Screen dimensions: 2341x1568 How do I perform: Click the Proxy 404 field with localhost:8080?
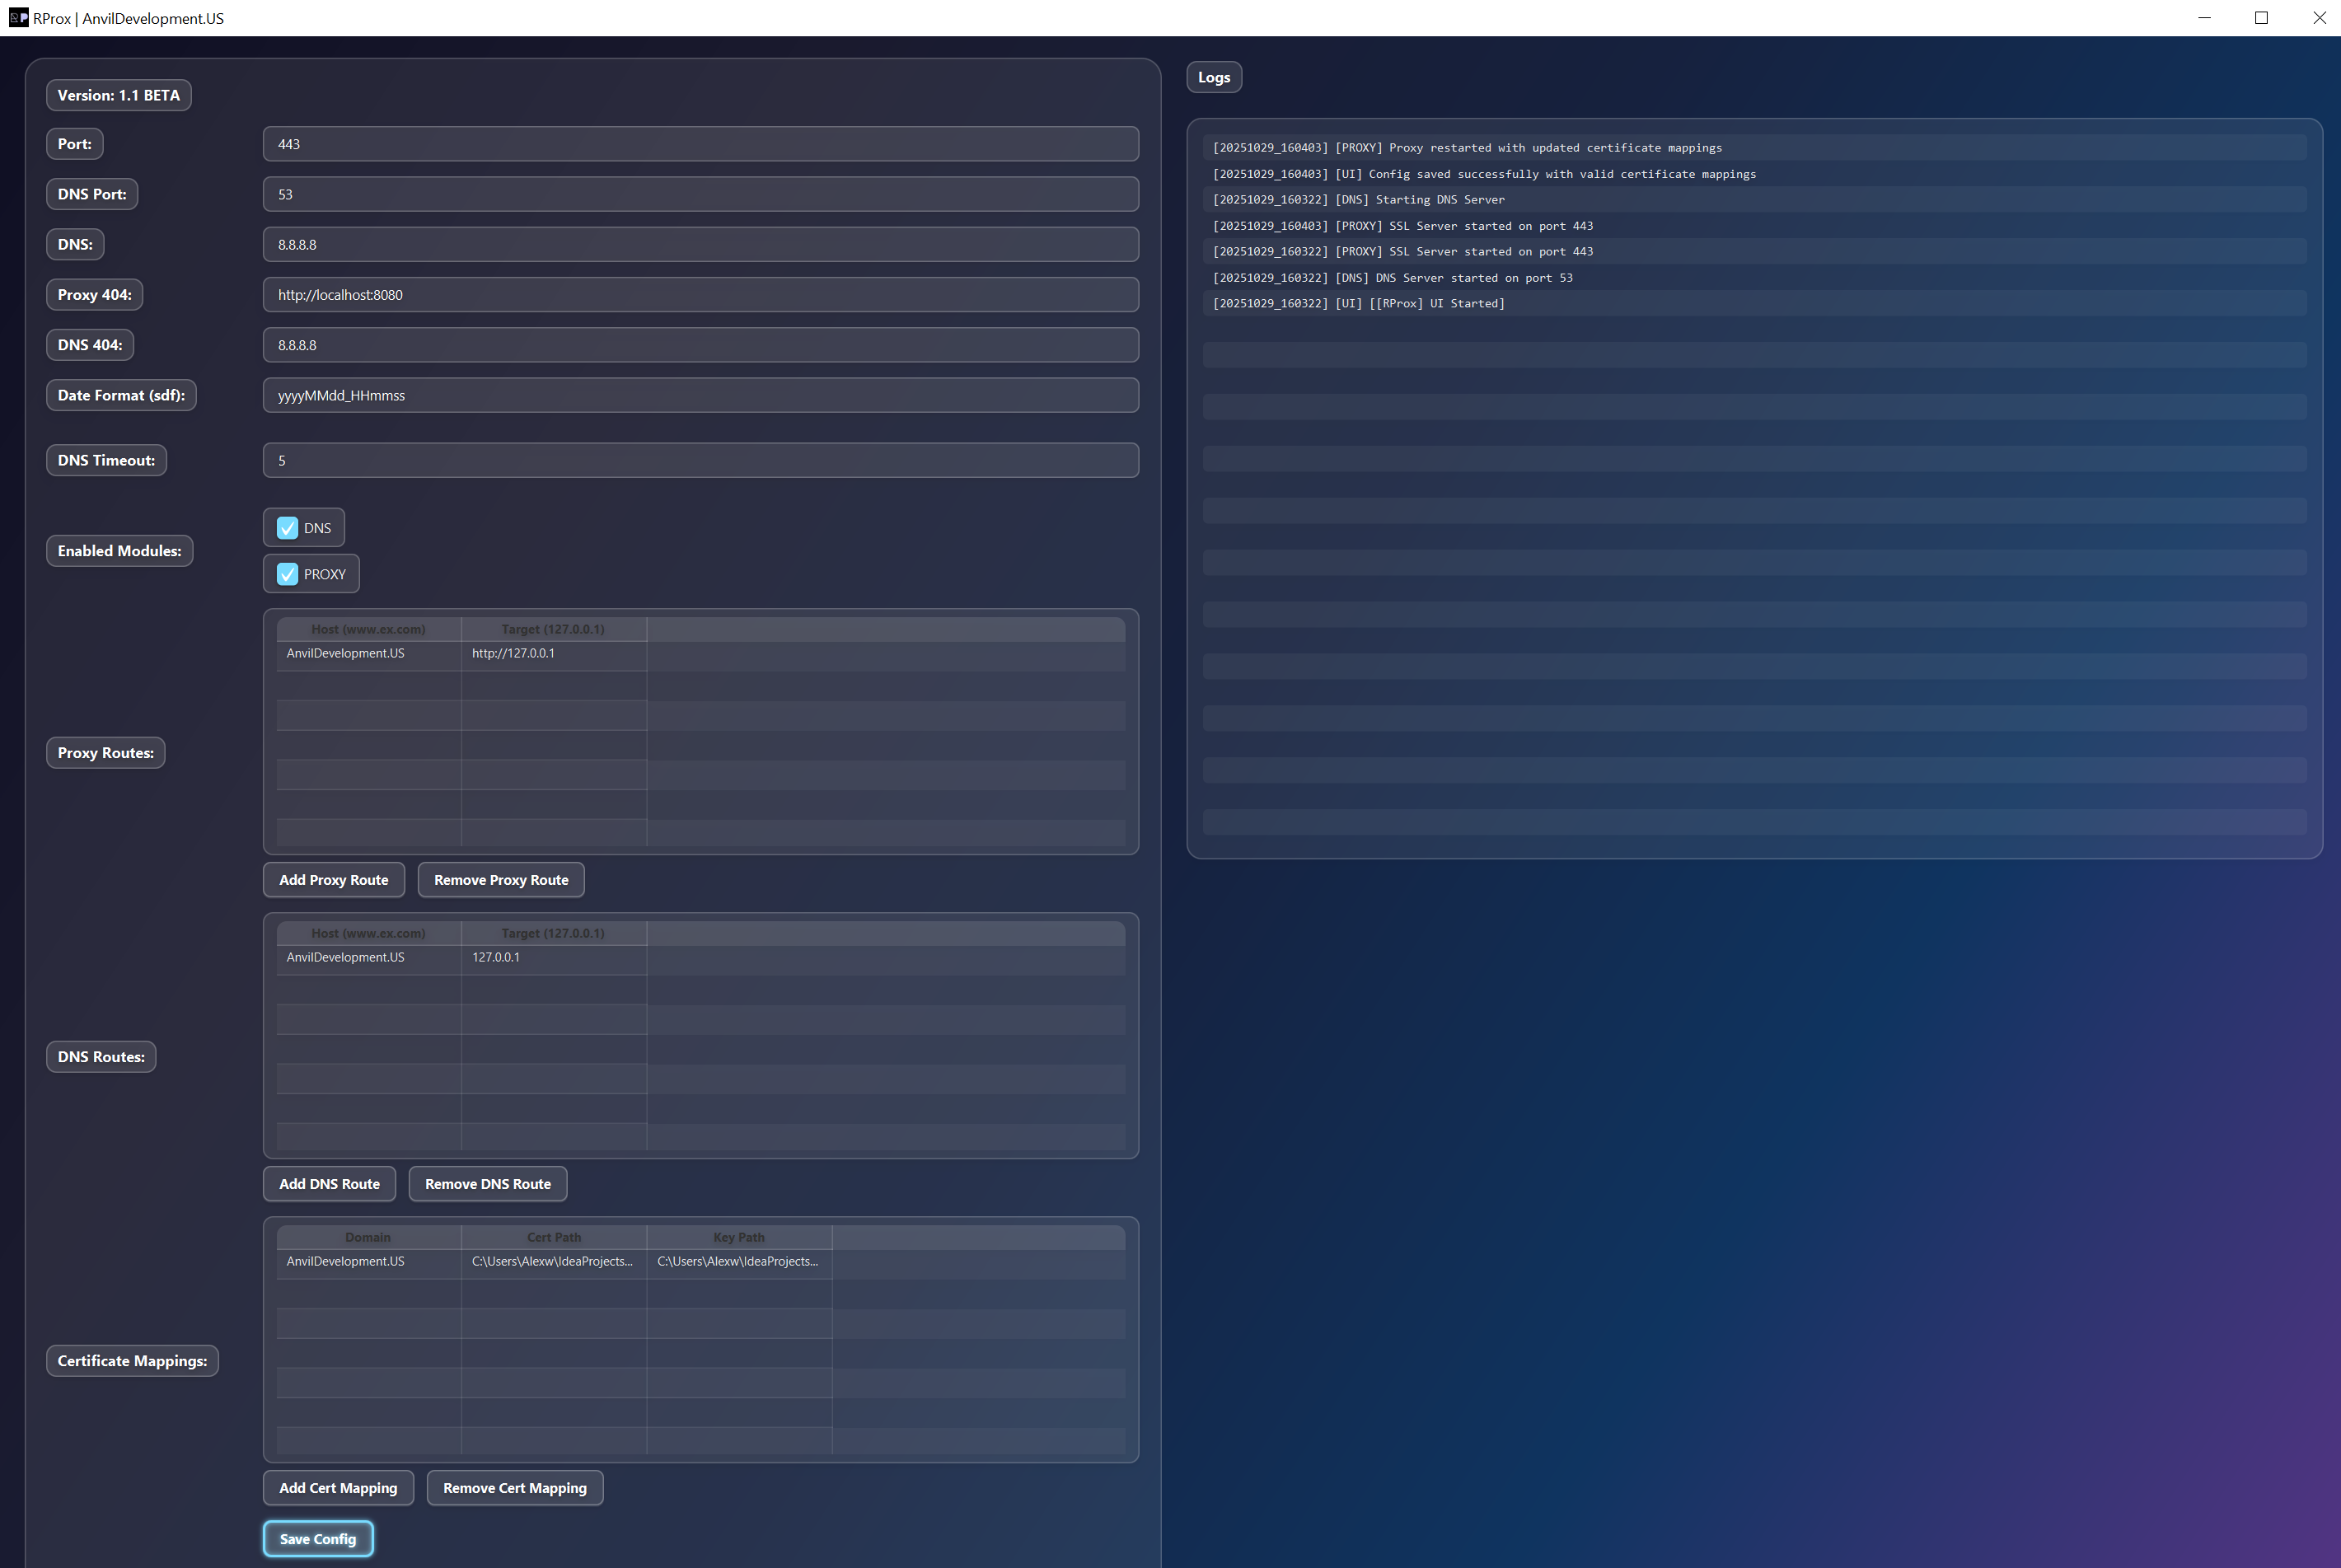point(701,295)
